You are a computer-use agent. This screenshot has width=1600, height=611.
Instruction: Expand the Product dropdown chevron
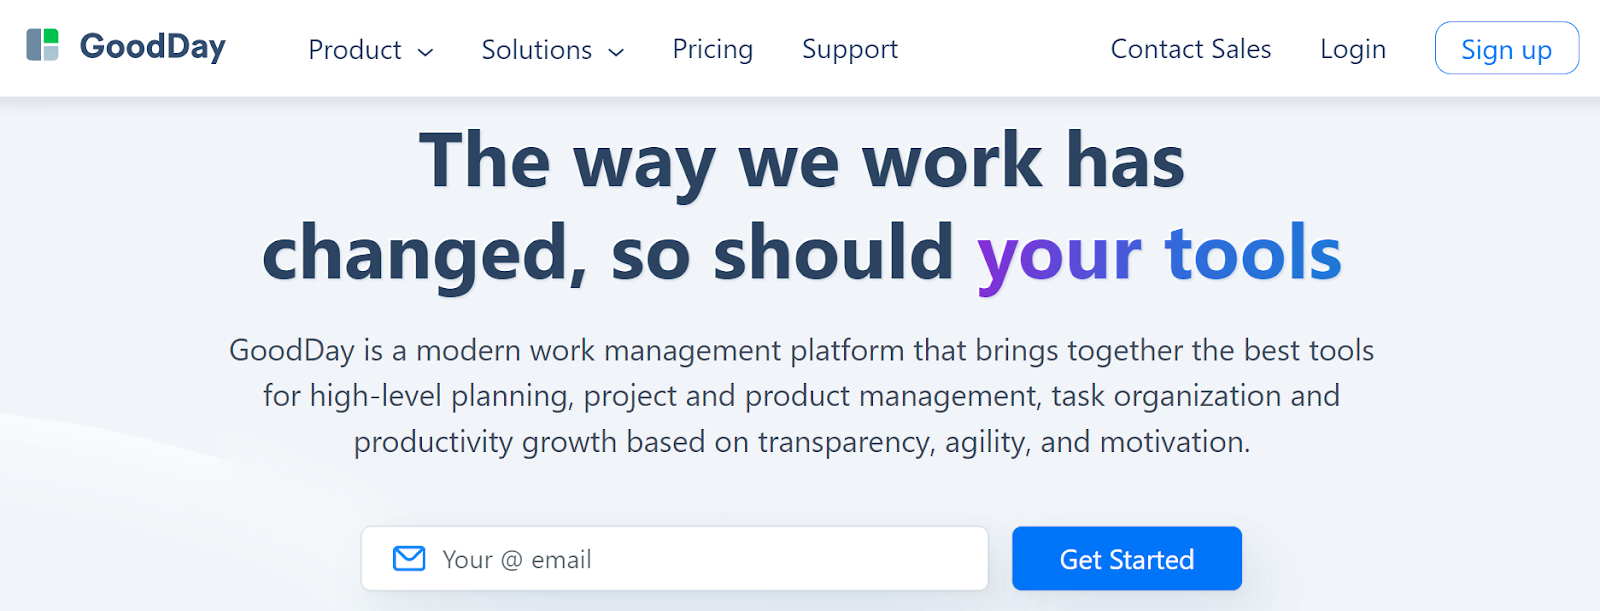tap(425, 52)
